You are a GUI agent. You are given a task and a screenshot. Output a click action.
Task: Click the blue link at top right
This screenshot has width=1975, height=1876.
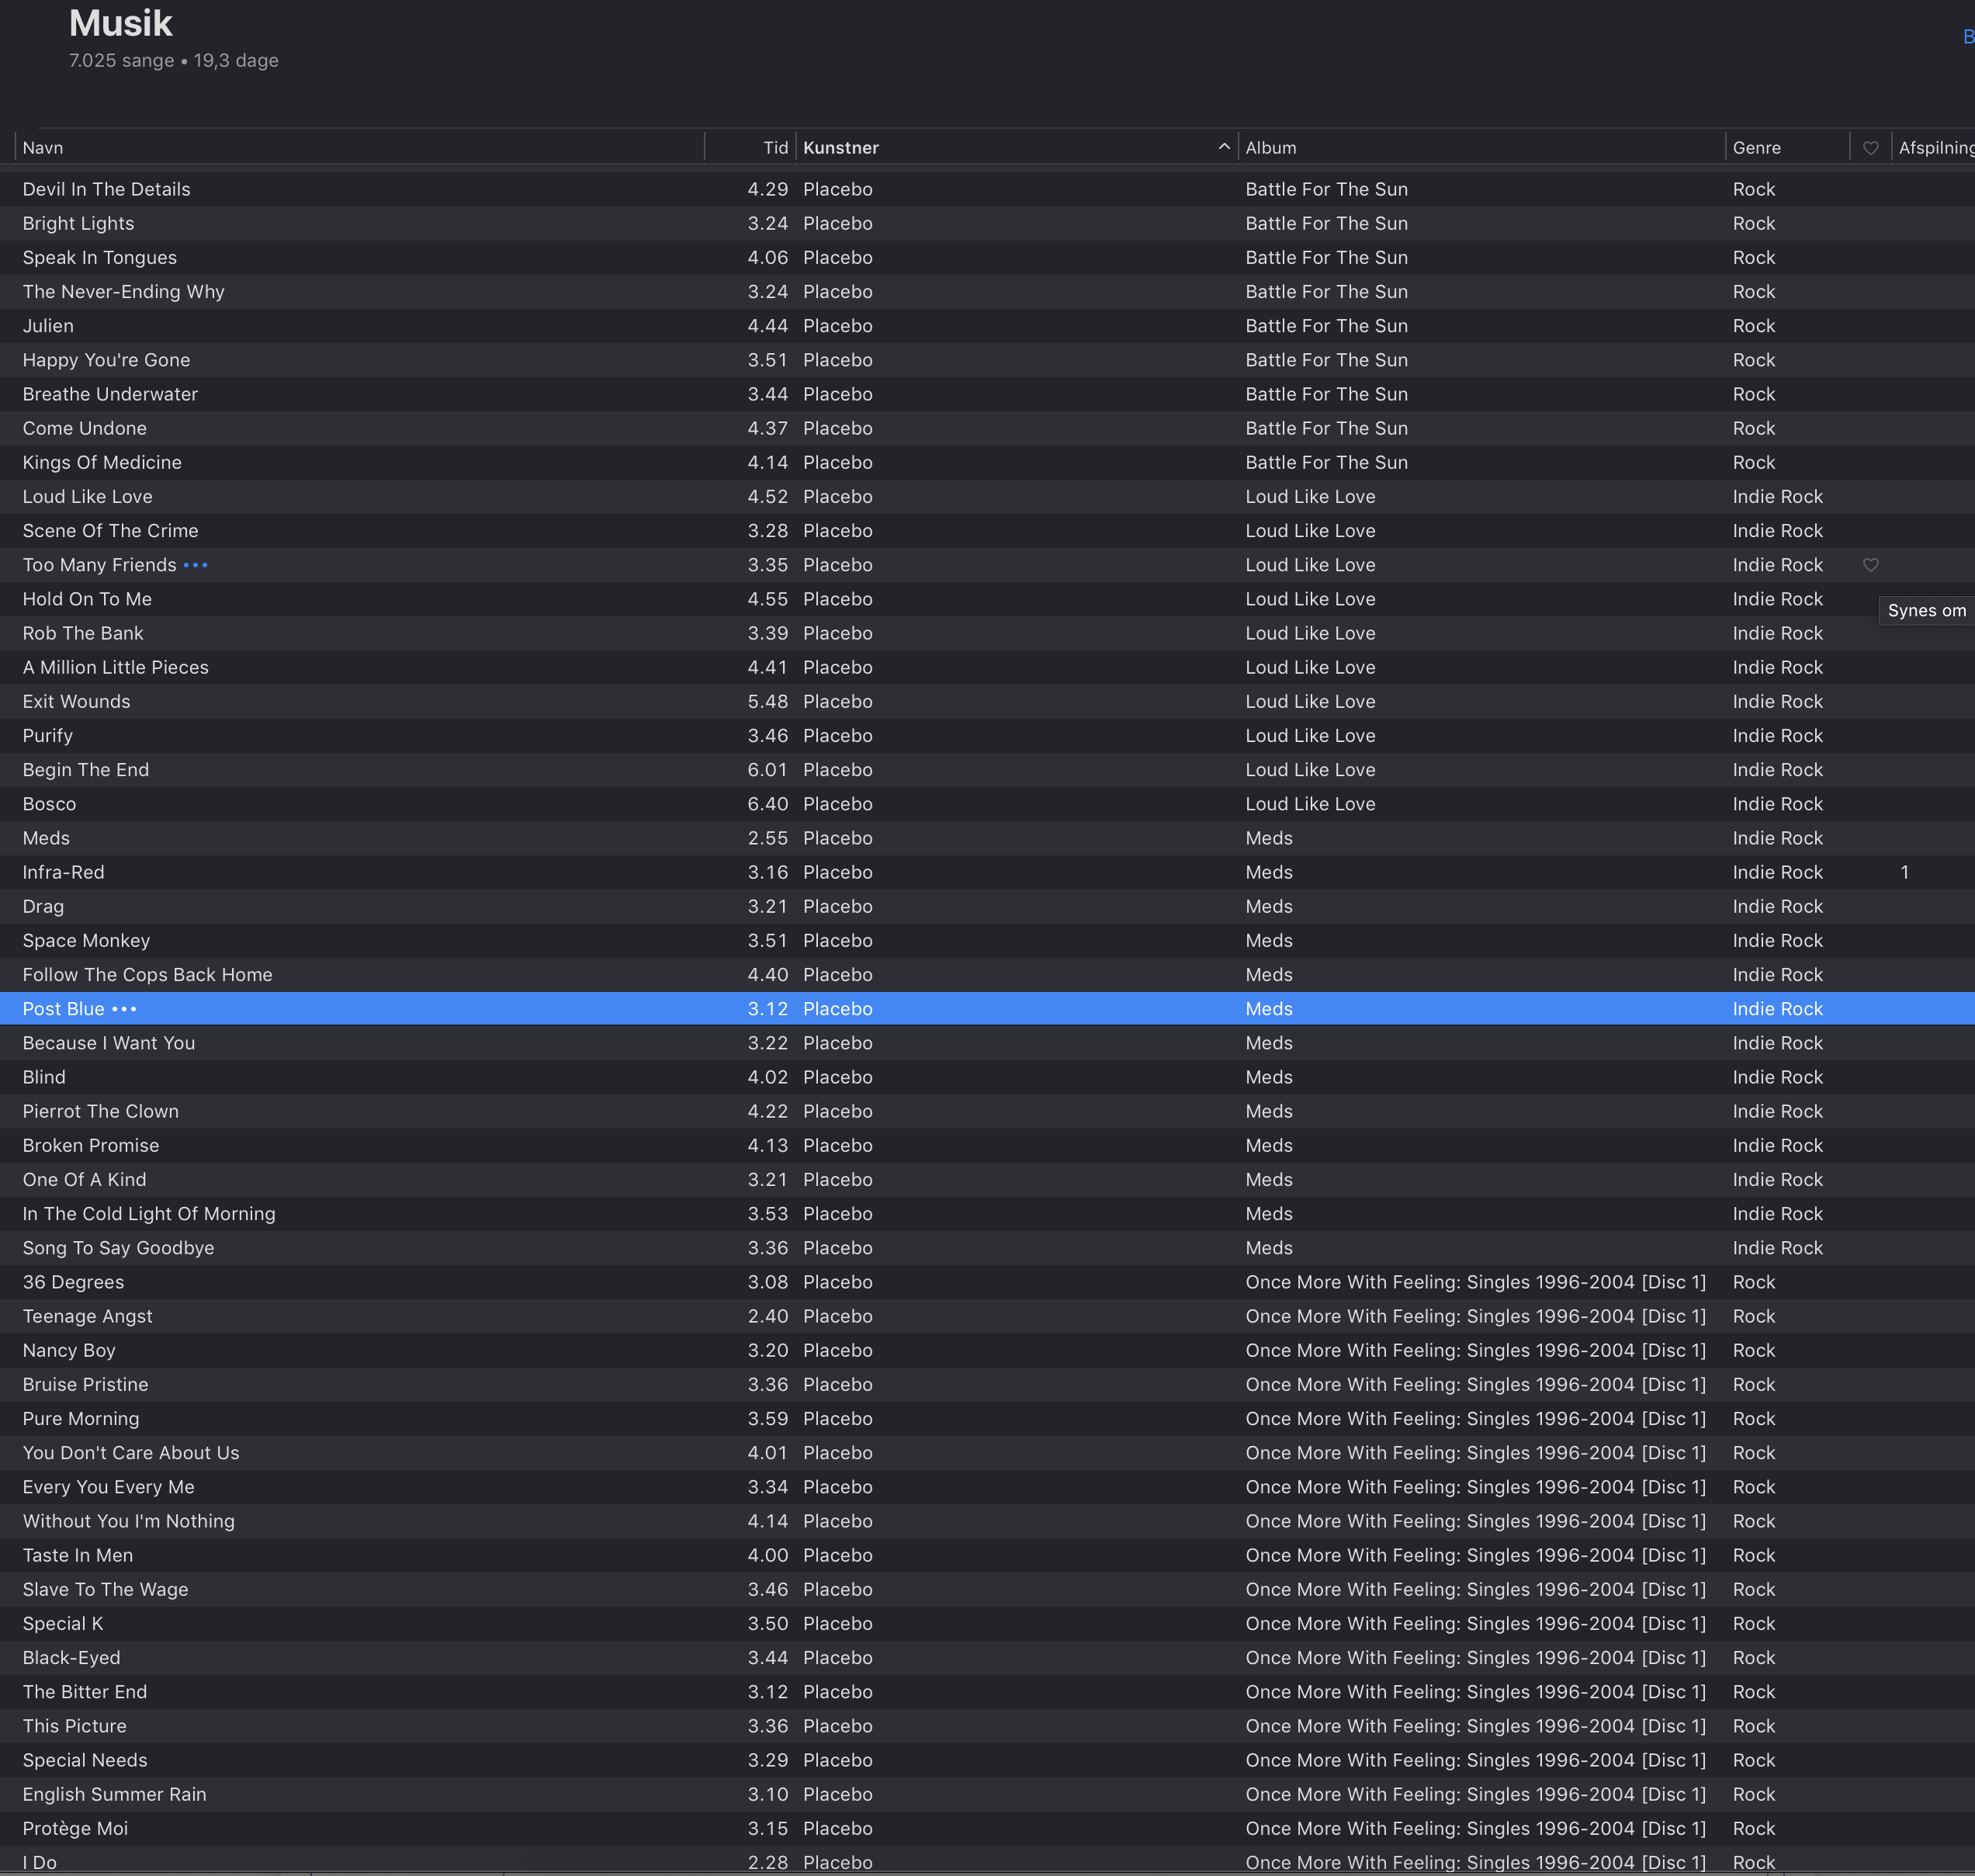tap(1968, 37)
